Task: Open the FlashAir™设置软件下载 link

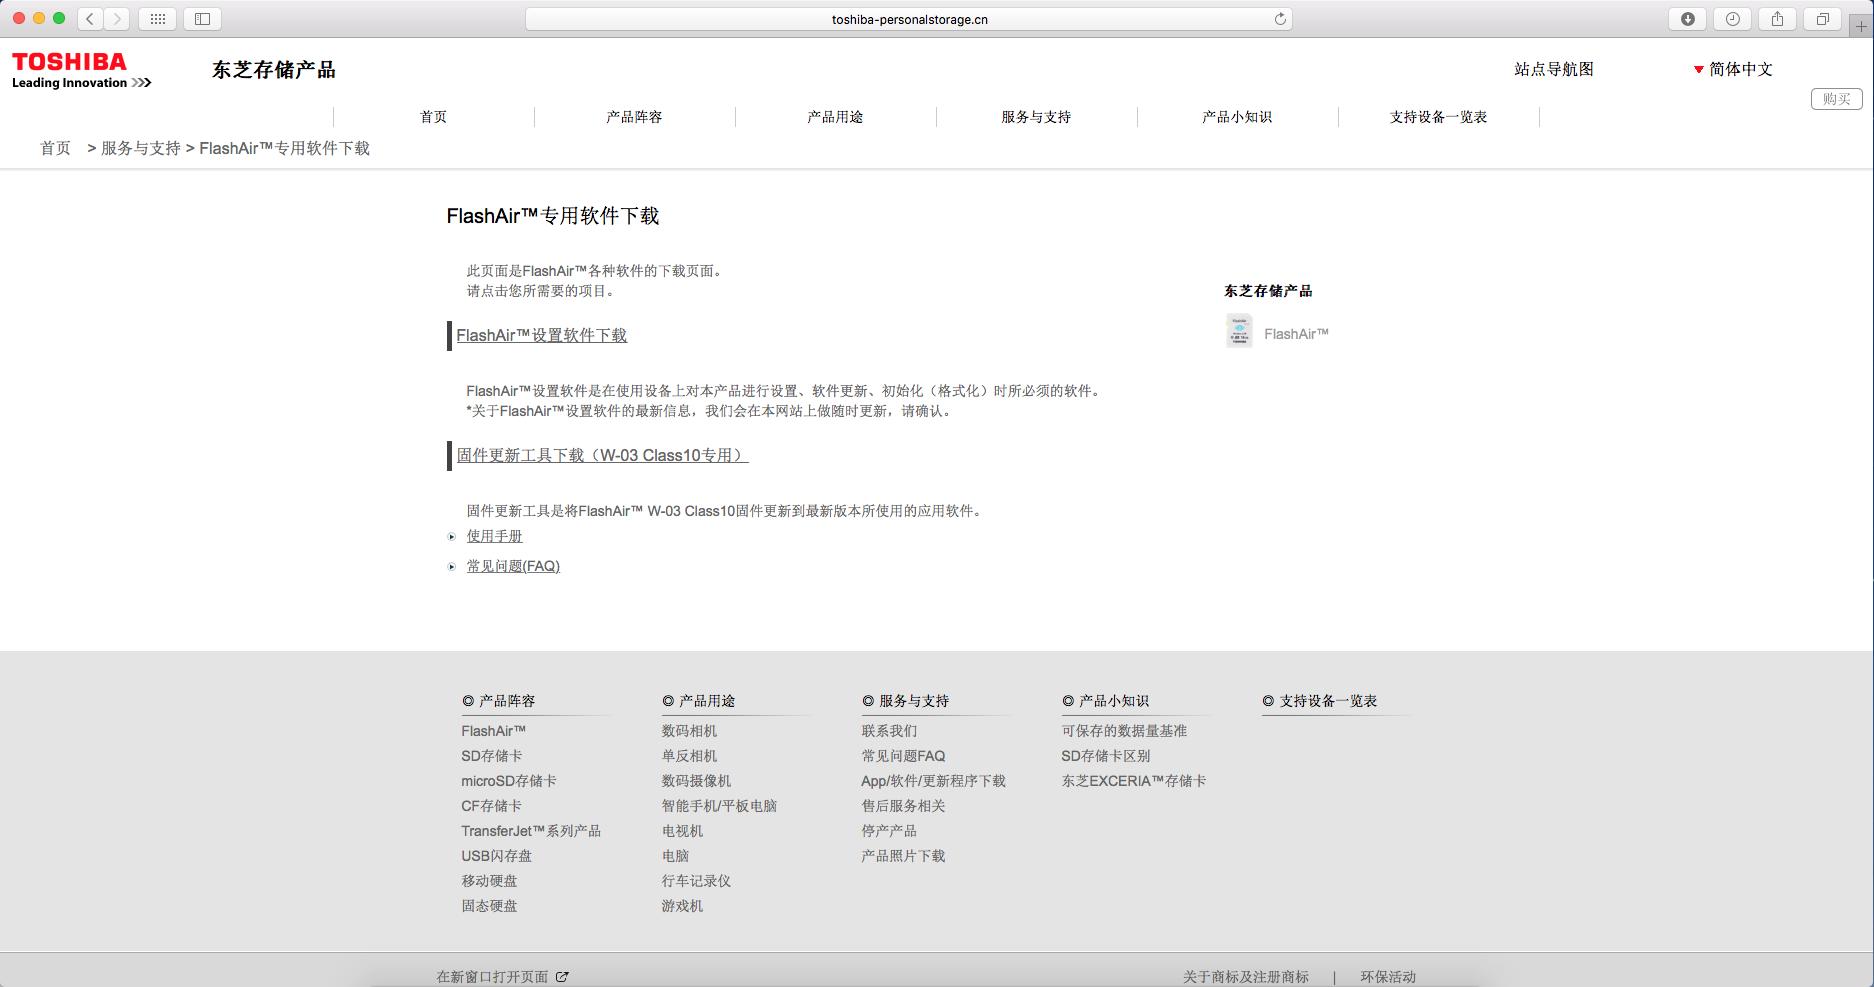Action: pos(541,335)
